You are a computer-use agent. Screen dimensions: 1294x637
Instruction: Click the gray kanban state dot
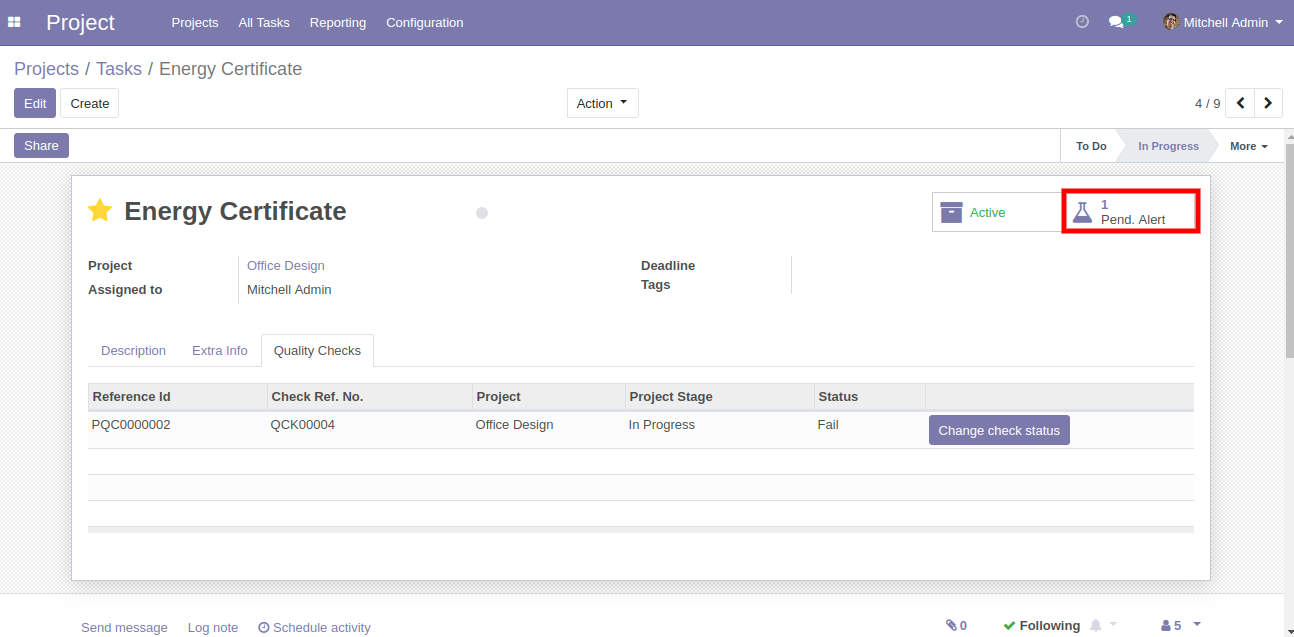coord(482,213)
